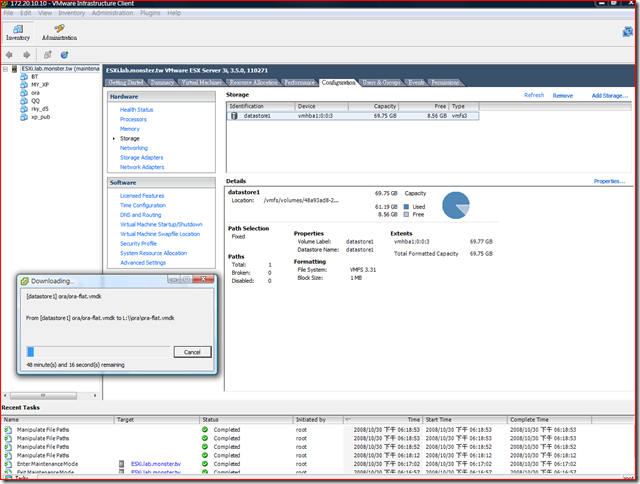Select the xp_pub virtual machine
The width and height of the screenshot is (640, 484).
click(40, 117)
